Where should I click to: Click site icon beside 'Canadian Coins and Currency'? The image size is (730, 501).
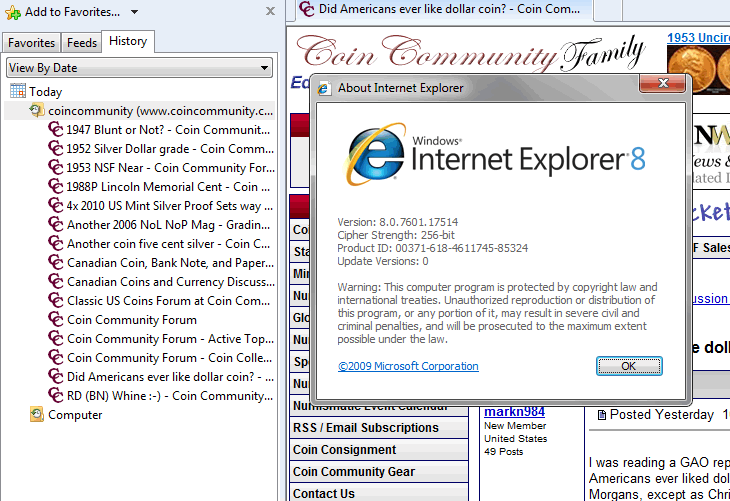tap(55, 281)
